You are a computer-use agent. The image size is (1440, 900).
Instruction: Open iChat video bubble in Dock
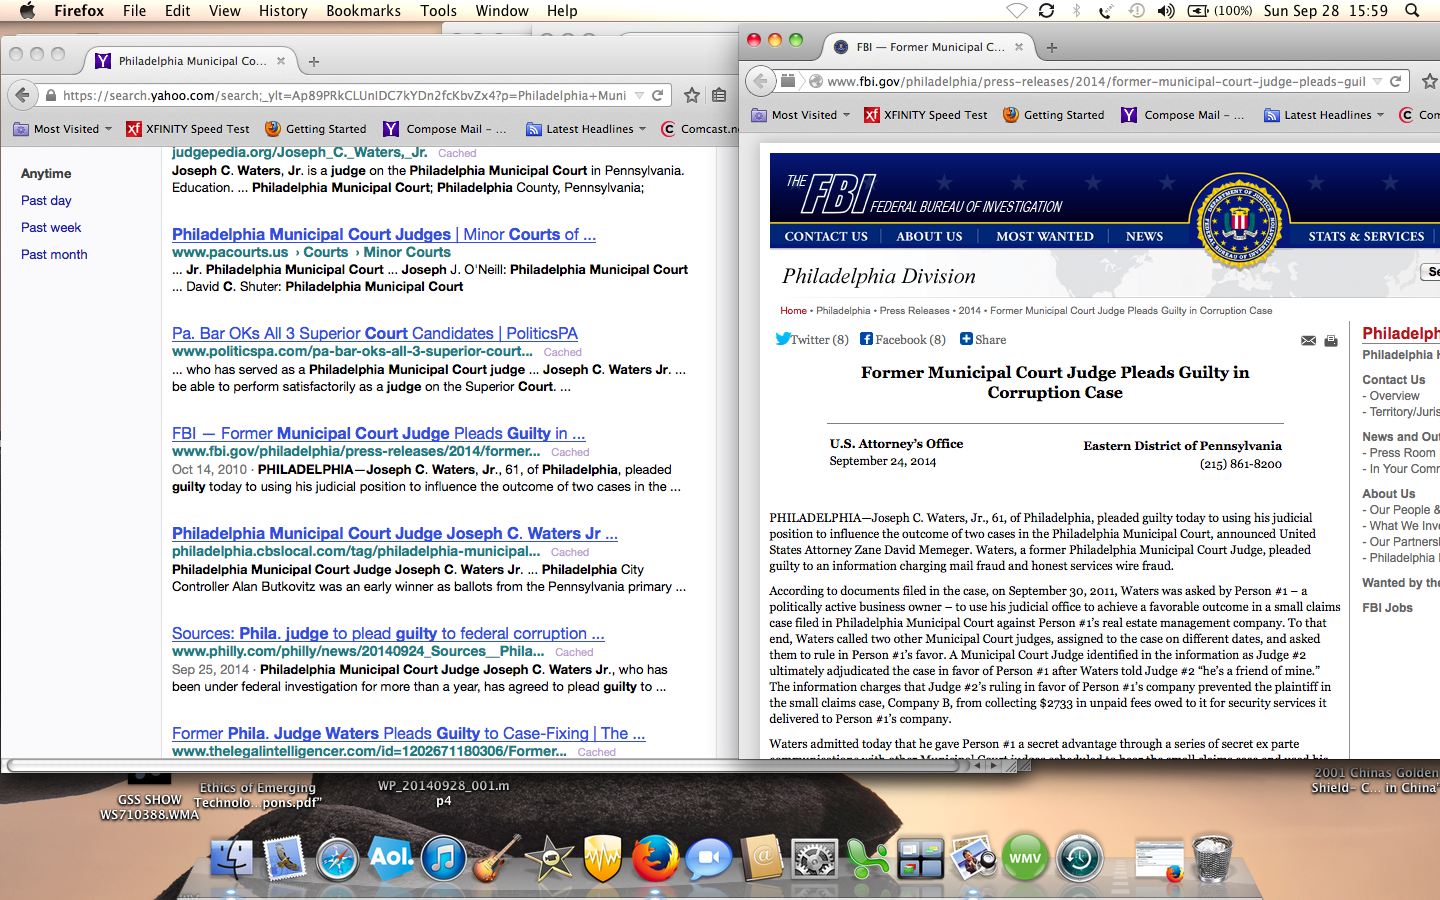[709, 859]
